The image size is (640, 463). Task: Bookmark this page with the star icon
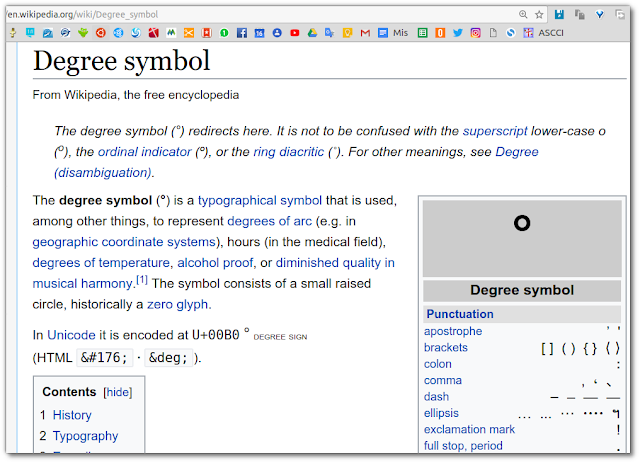point(539,15)
